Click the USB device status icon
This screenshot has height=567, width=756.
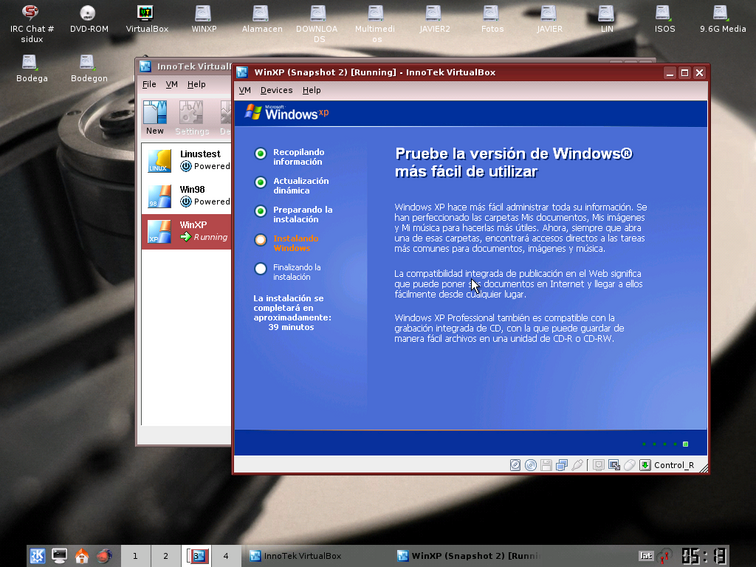coord(577,465)
